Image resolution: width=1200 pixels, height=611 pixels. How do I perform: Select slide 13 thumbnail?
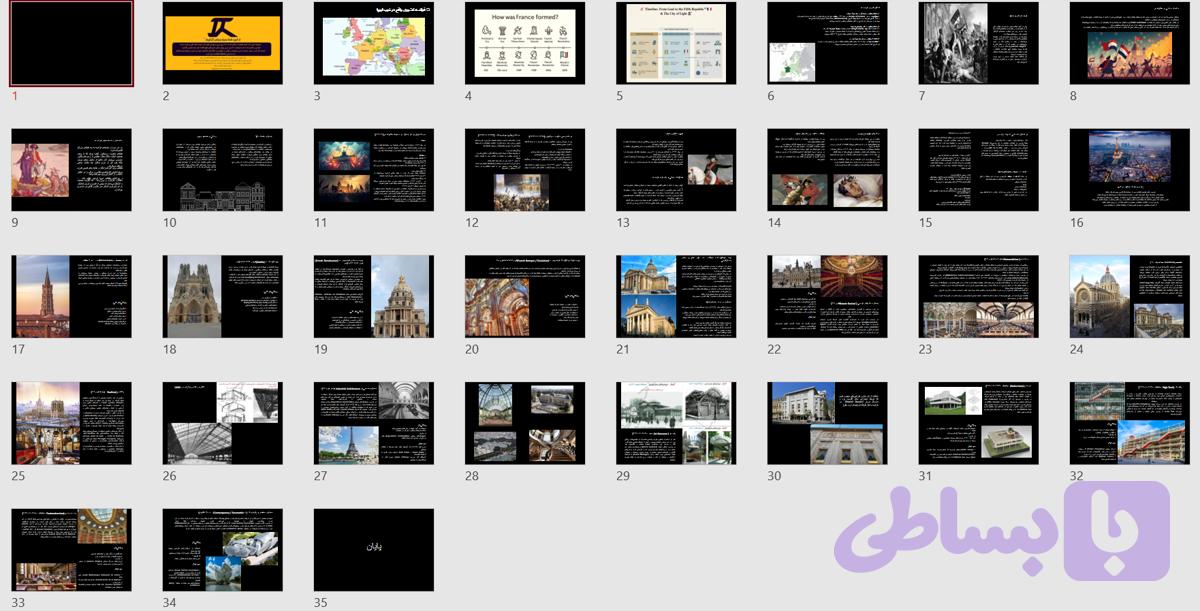point(676,170)
